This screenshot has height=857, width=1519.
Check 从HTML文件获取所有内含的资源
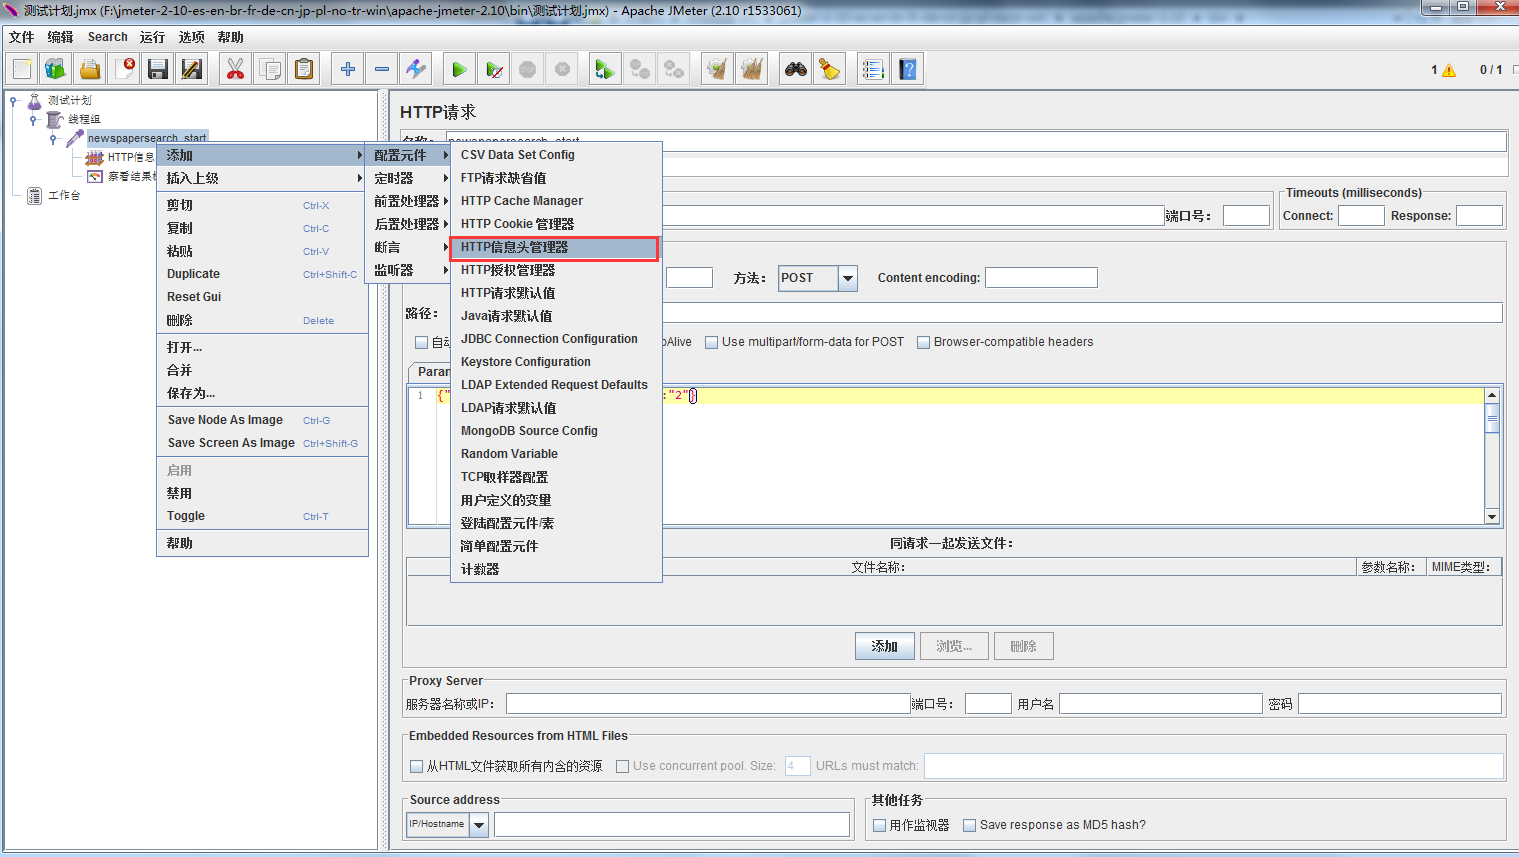tap(417, 766)
